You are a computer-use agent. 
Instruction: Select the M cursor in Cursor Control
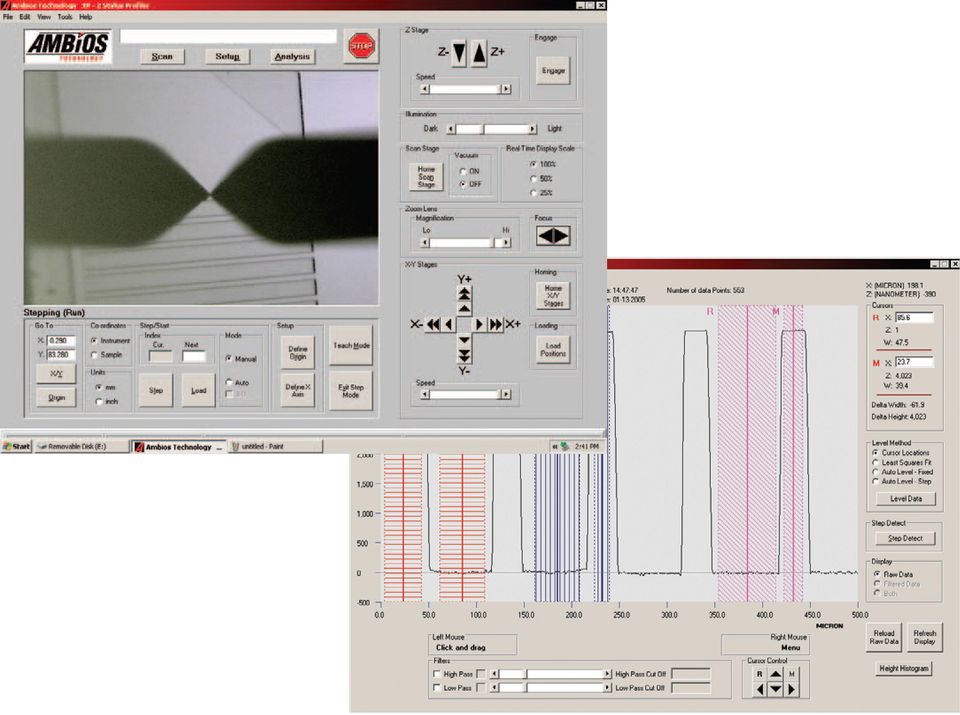[x=791, y=674]
